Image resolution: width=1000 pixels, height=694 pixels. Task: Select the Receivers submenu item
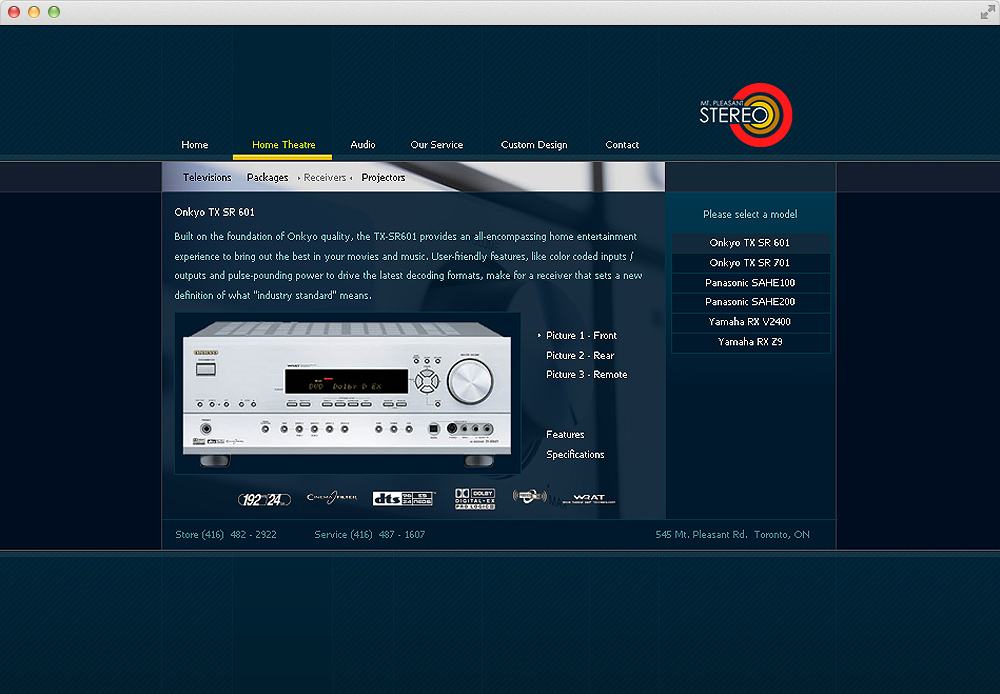(x=325, y=177)
